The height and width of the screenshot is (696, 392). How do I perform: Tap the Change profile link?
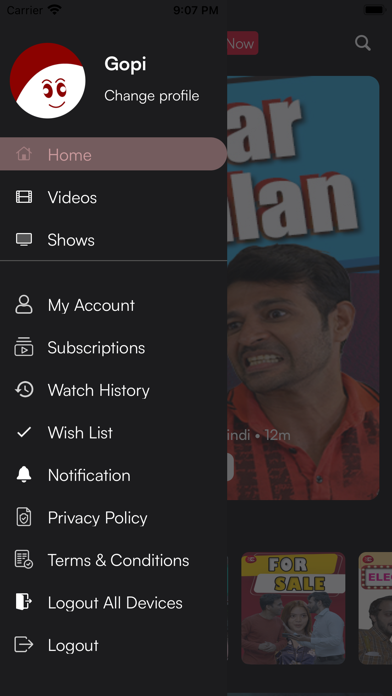click(152, 96)
